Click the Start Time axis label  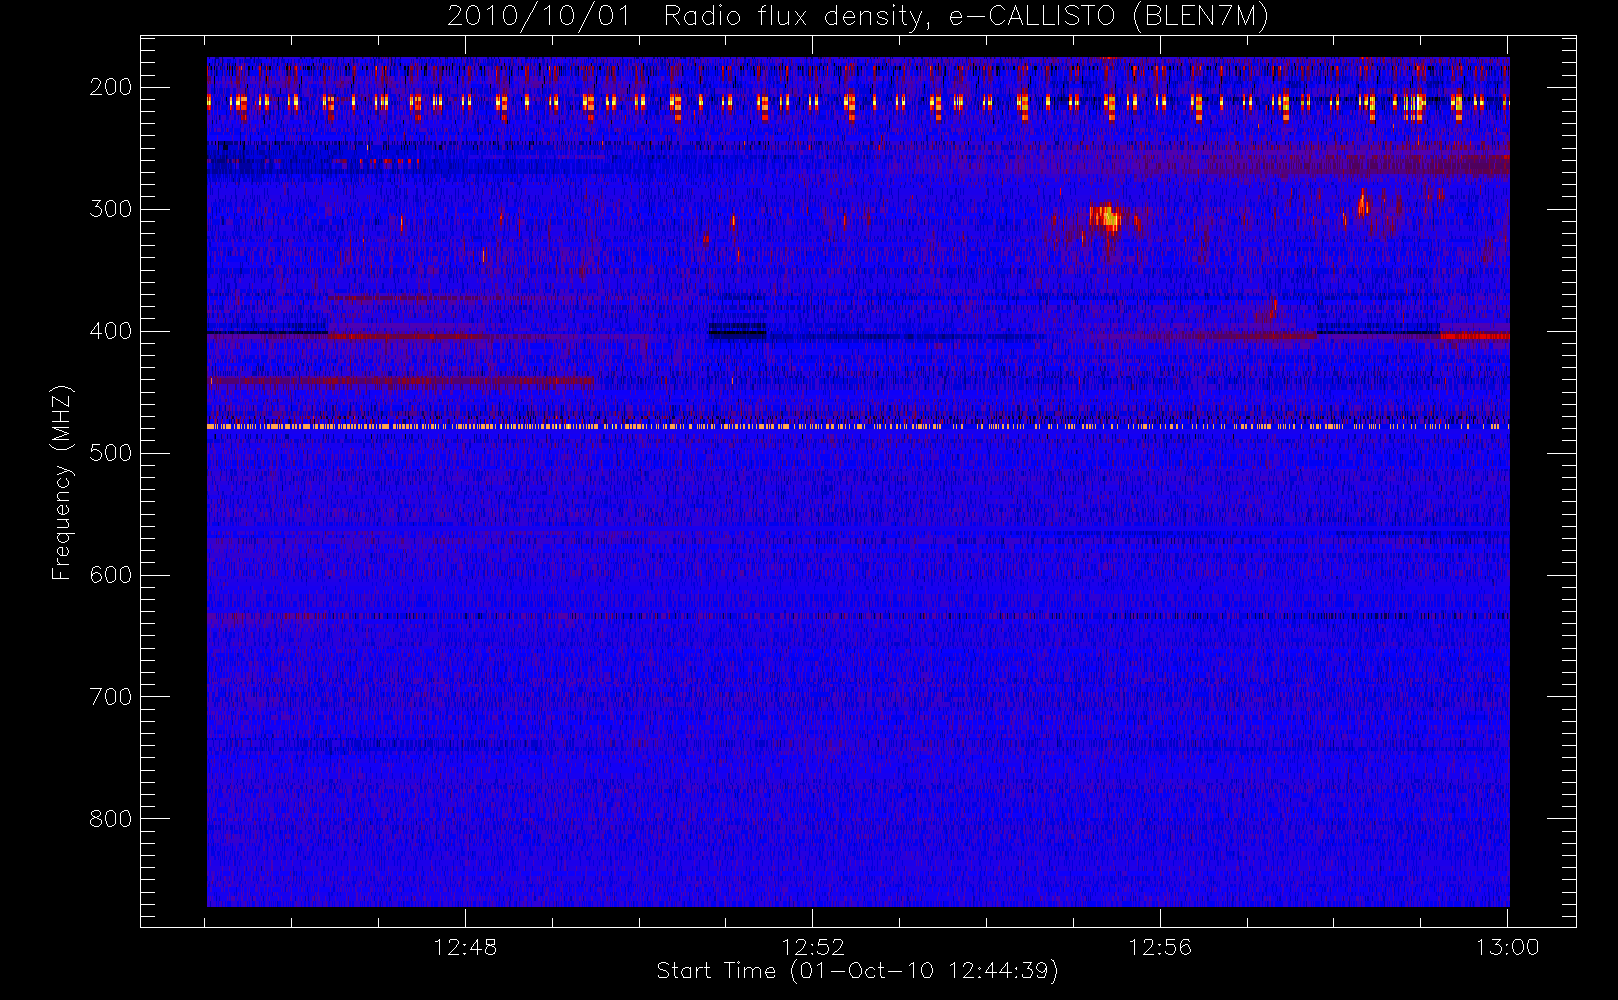pos(857,971)
